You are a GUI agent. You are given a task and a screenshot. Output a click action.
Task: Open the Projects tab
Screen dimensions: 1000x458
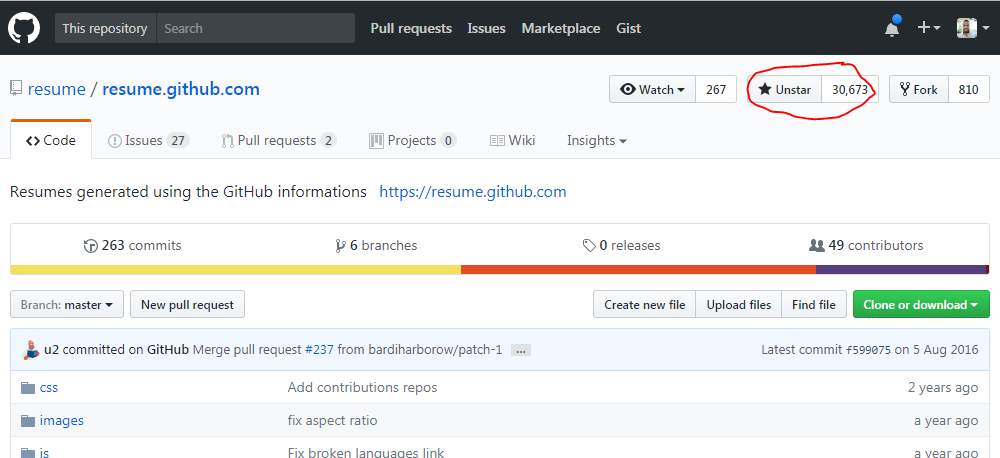(x=413, y=140)
